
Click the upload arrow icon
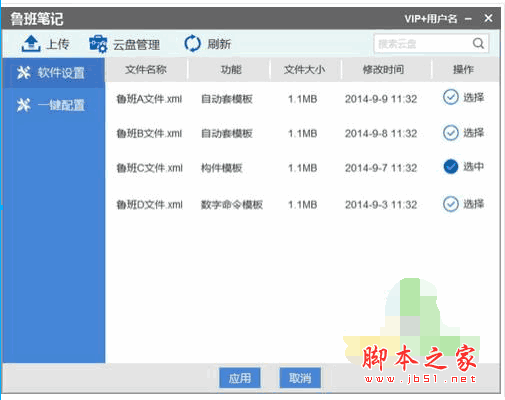tap(31, 44)
